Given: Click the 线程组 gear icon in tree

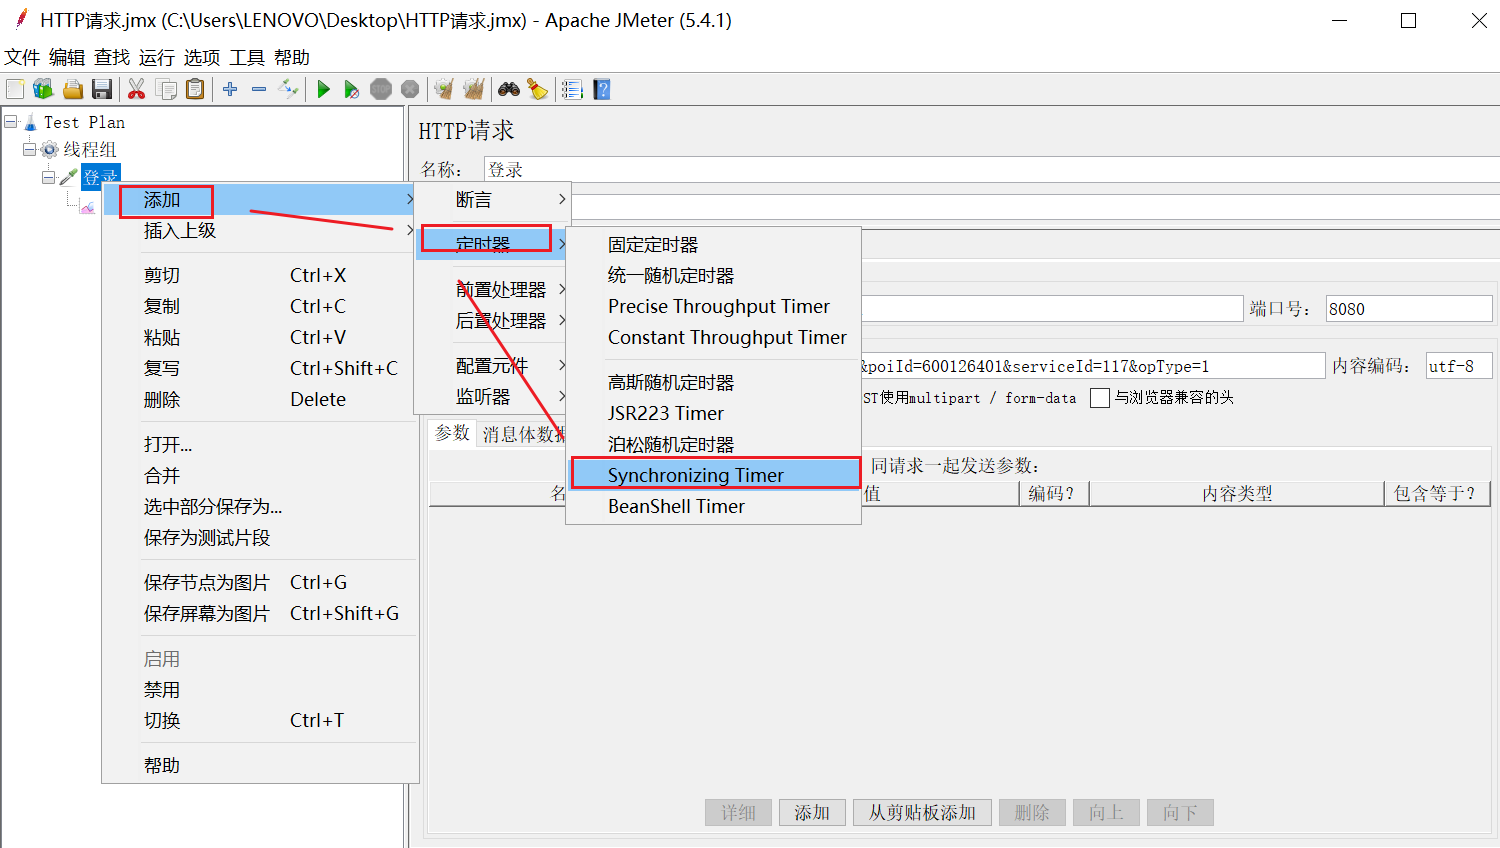Looking at the screenshot, I should coord(49,150).
